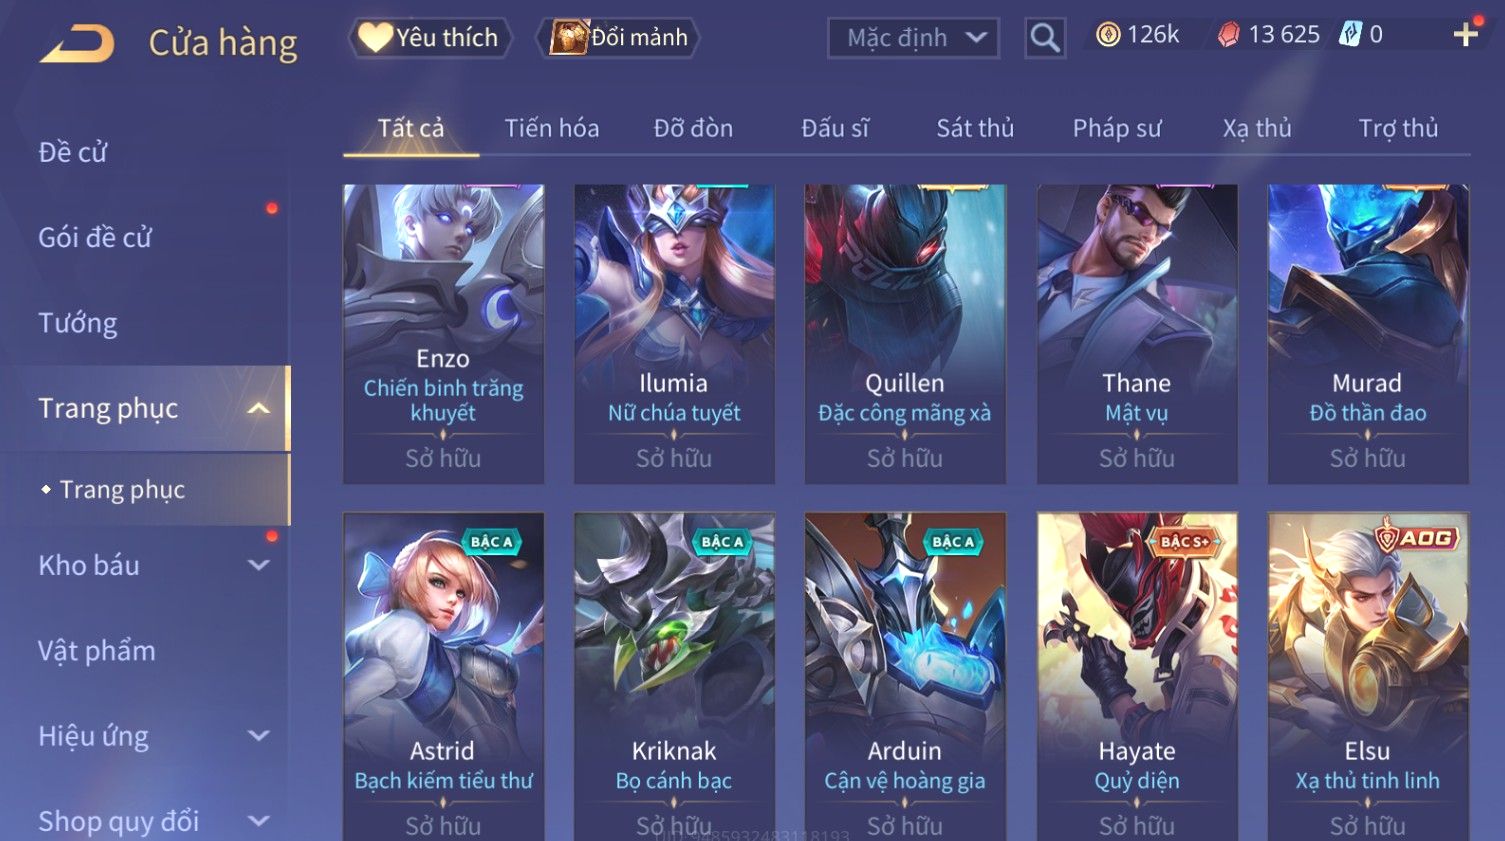Open Yêu thích heart favorites

430,38
